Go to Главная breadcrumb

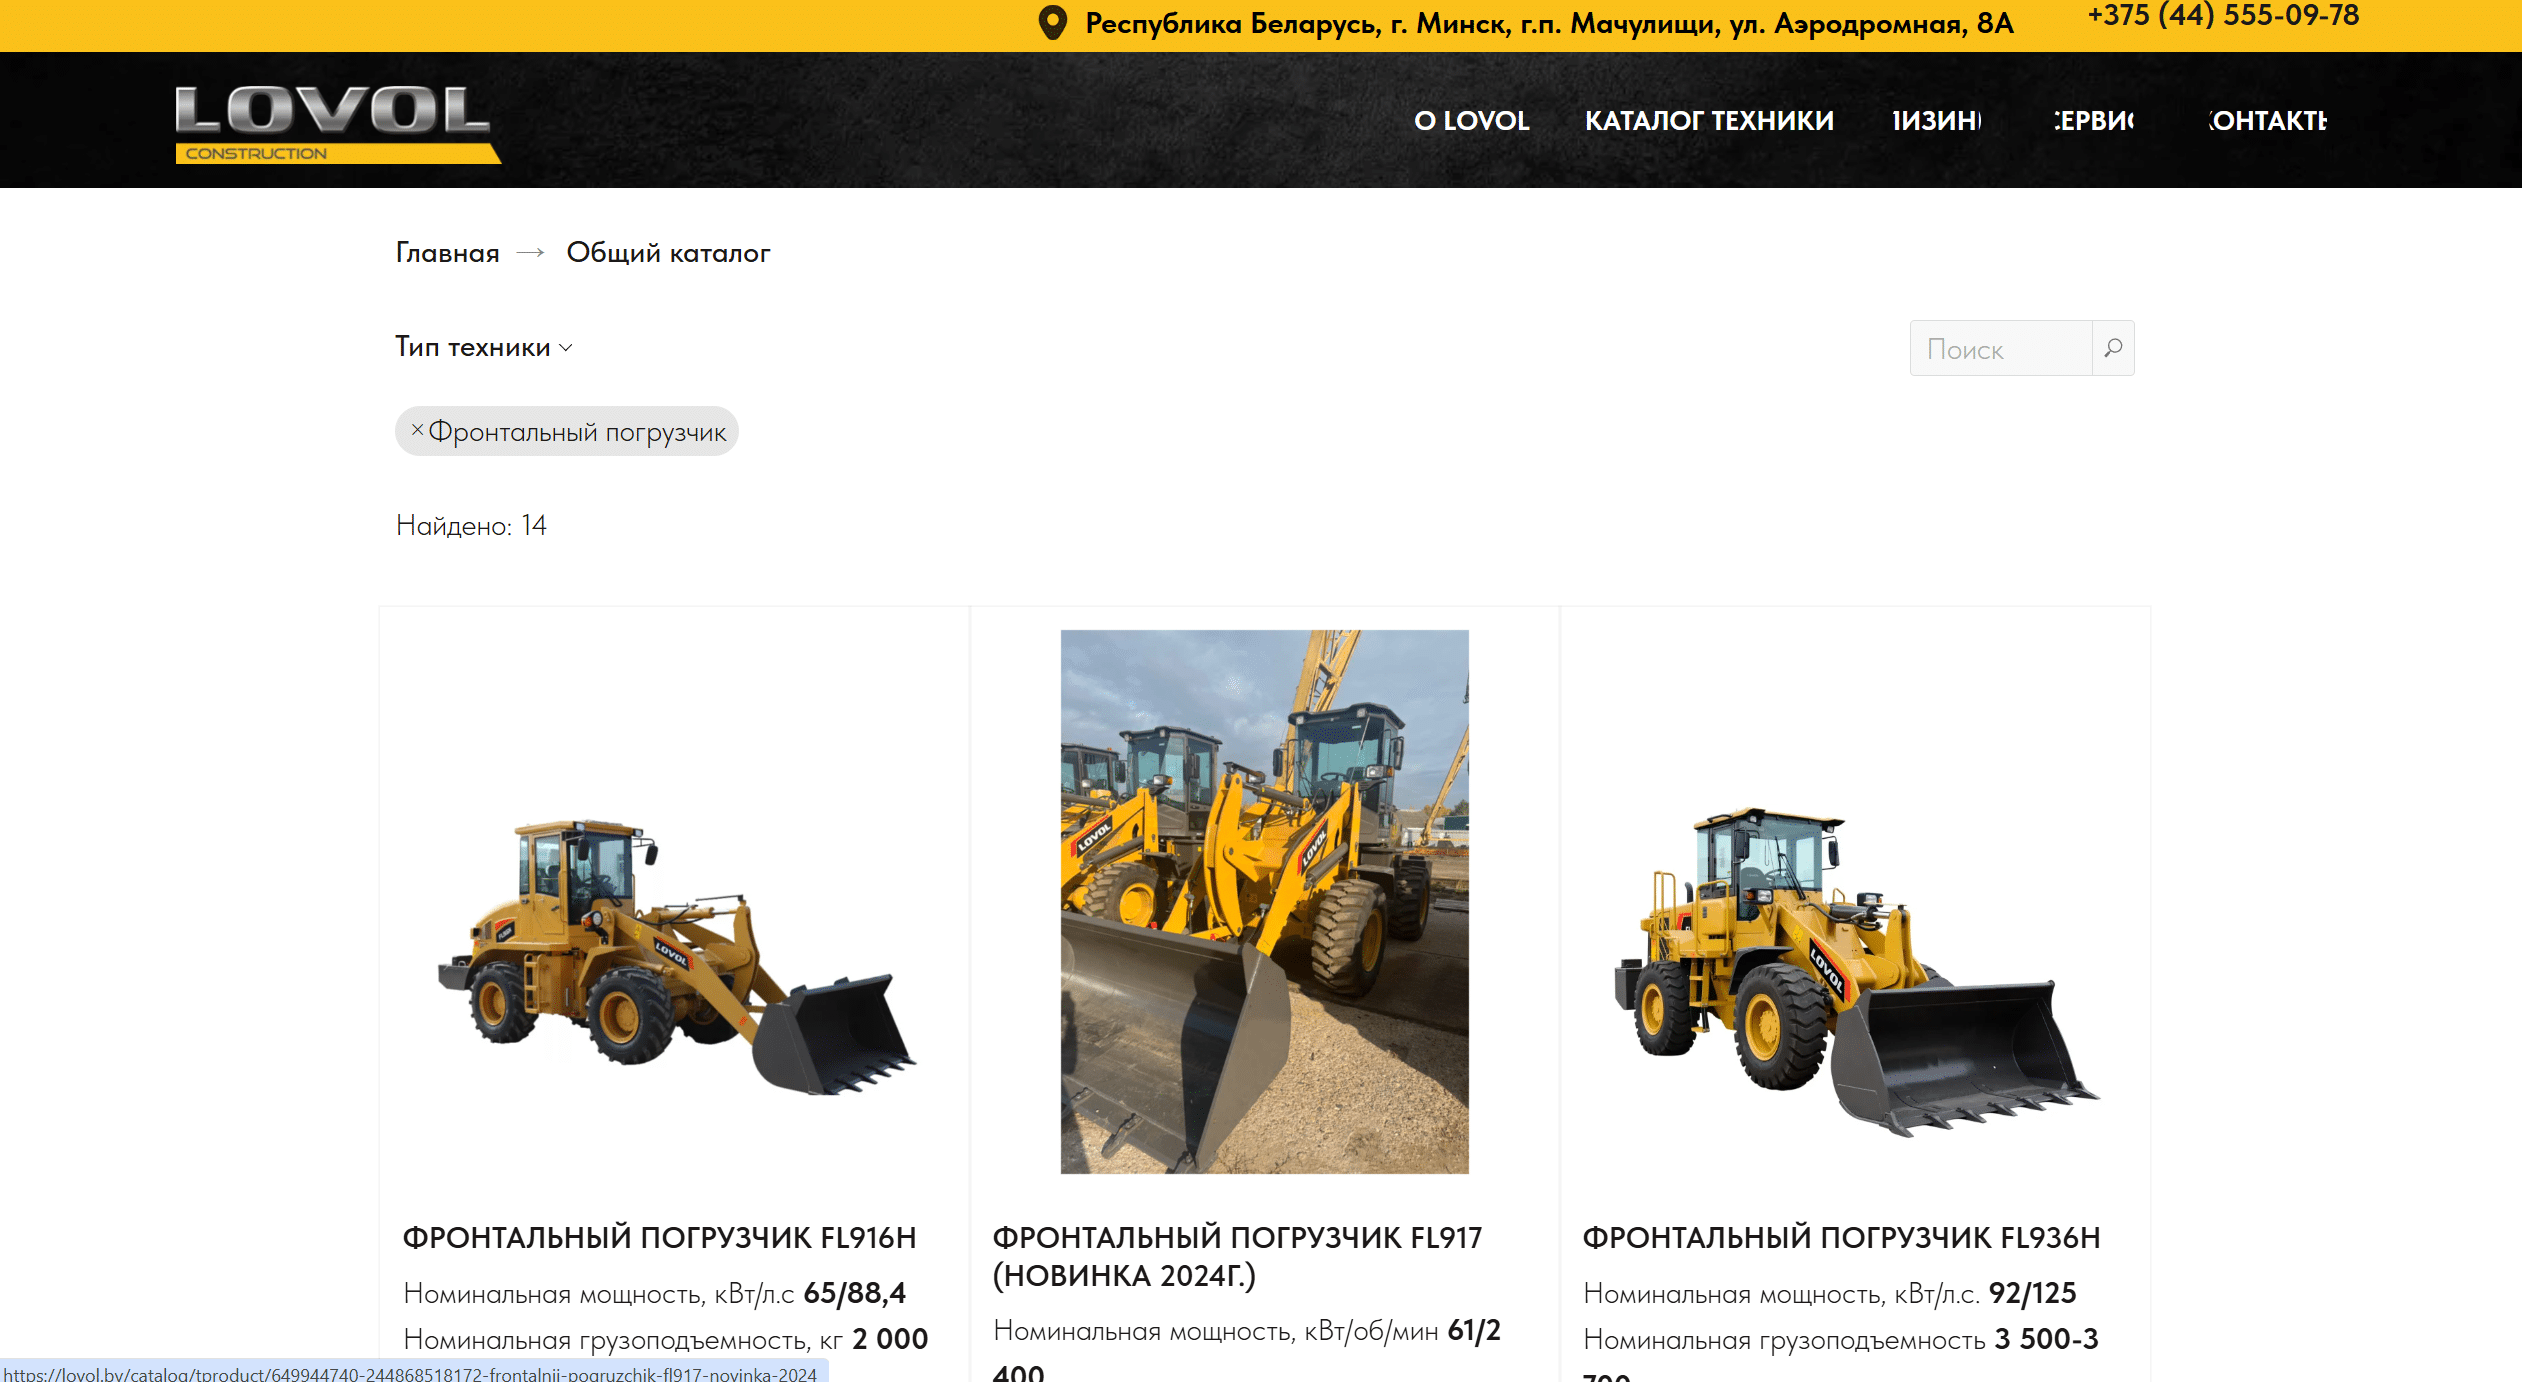[448, 253]
